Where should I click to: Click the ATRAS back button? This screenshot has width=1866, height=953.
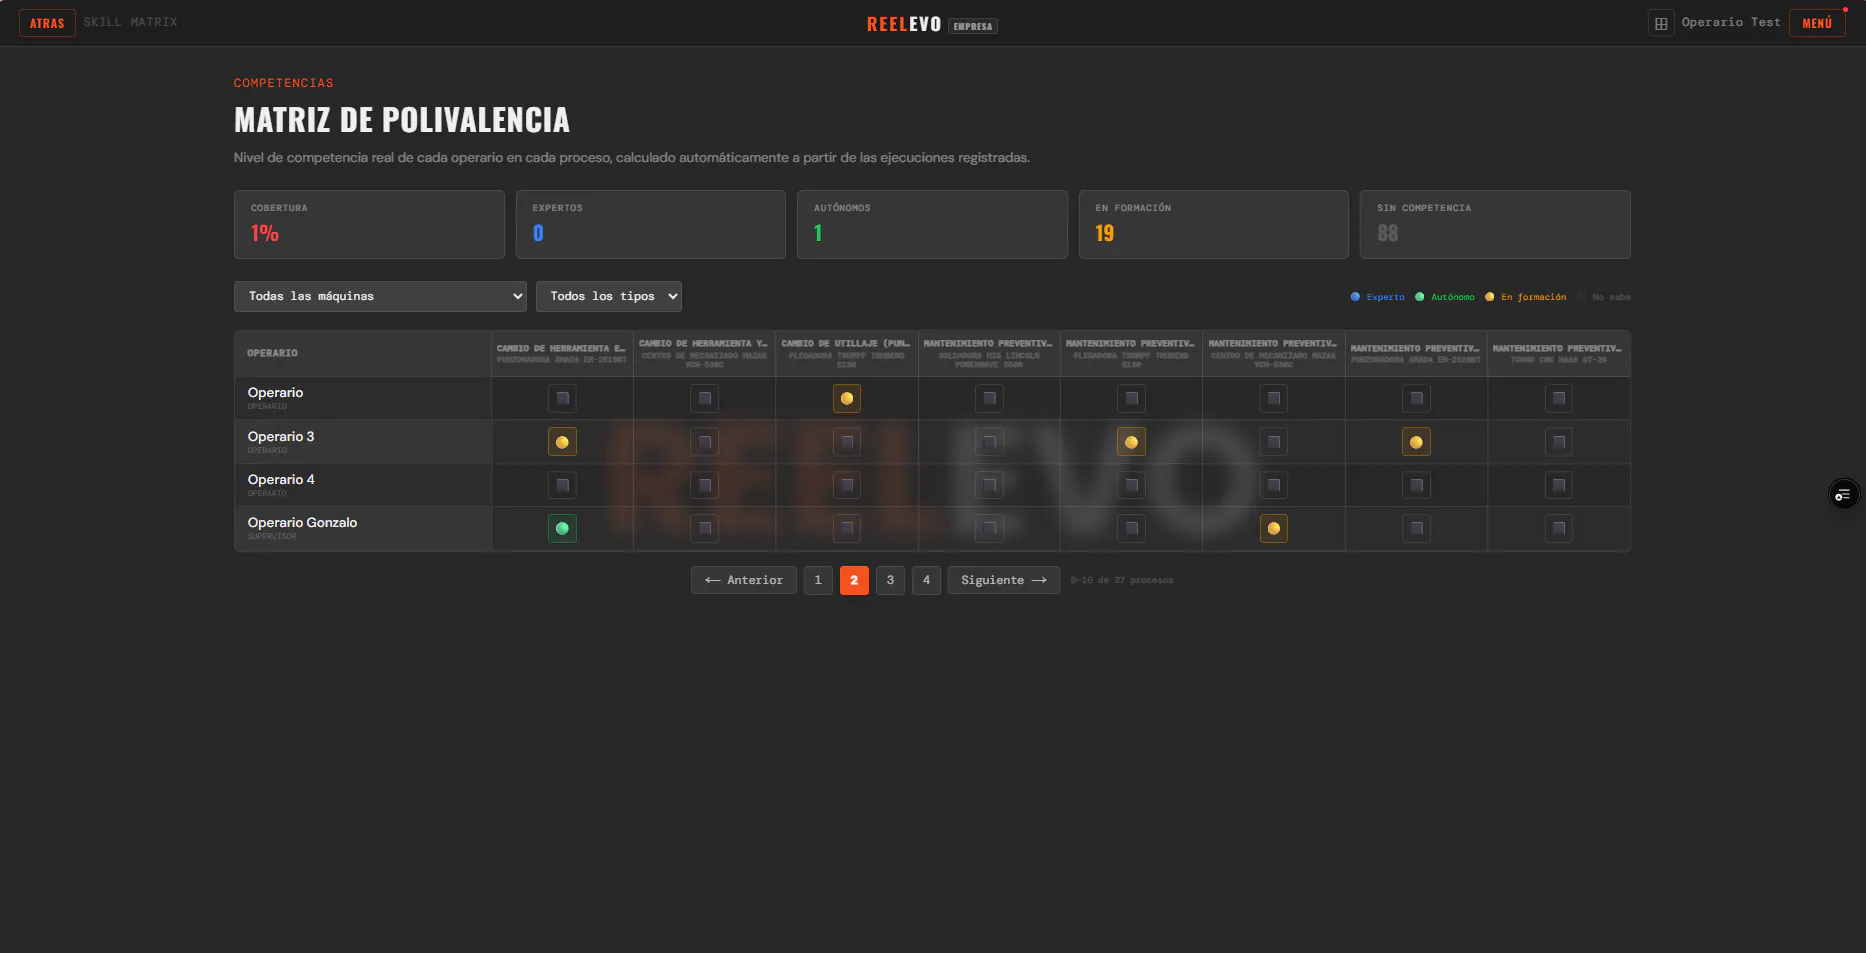pos(47,23)
